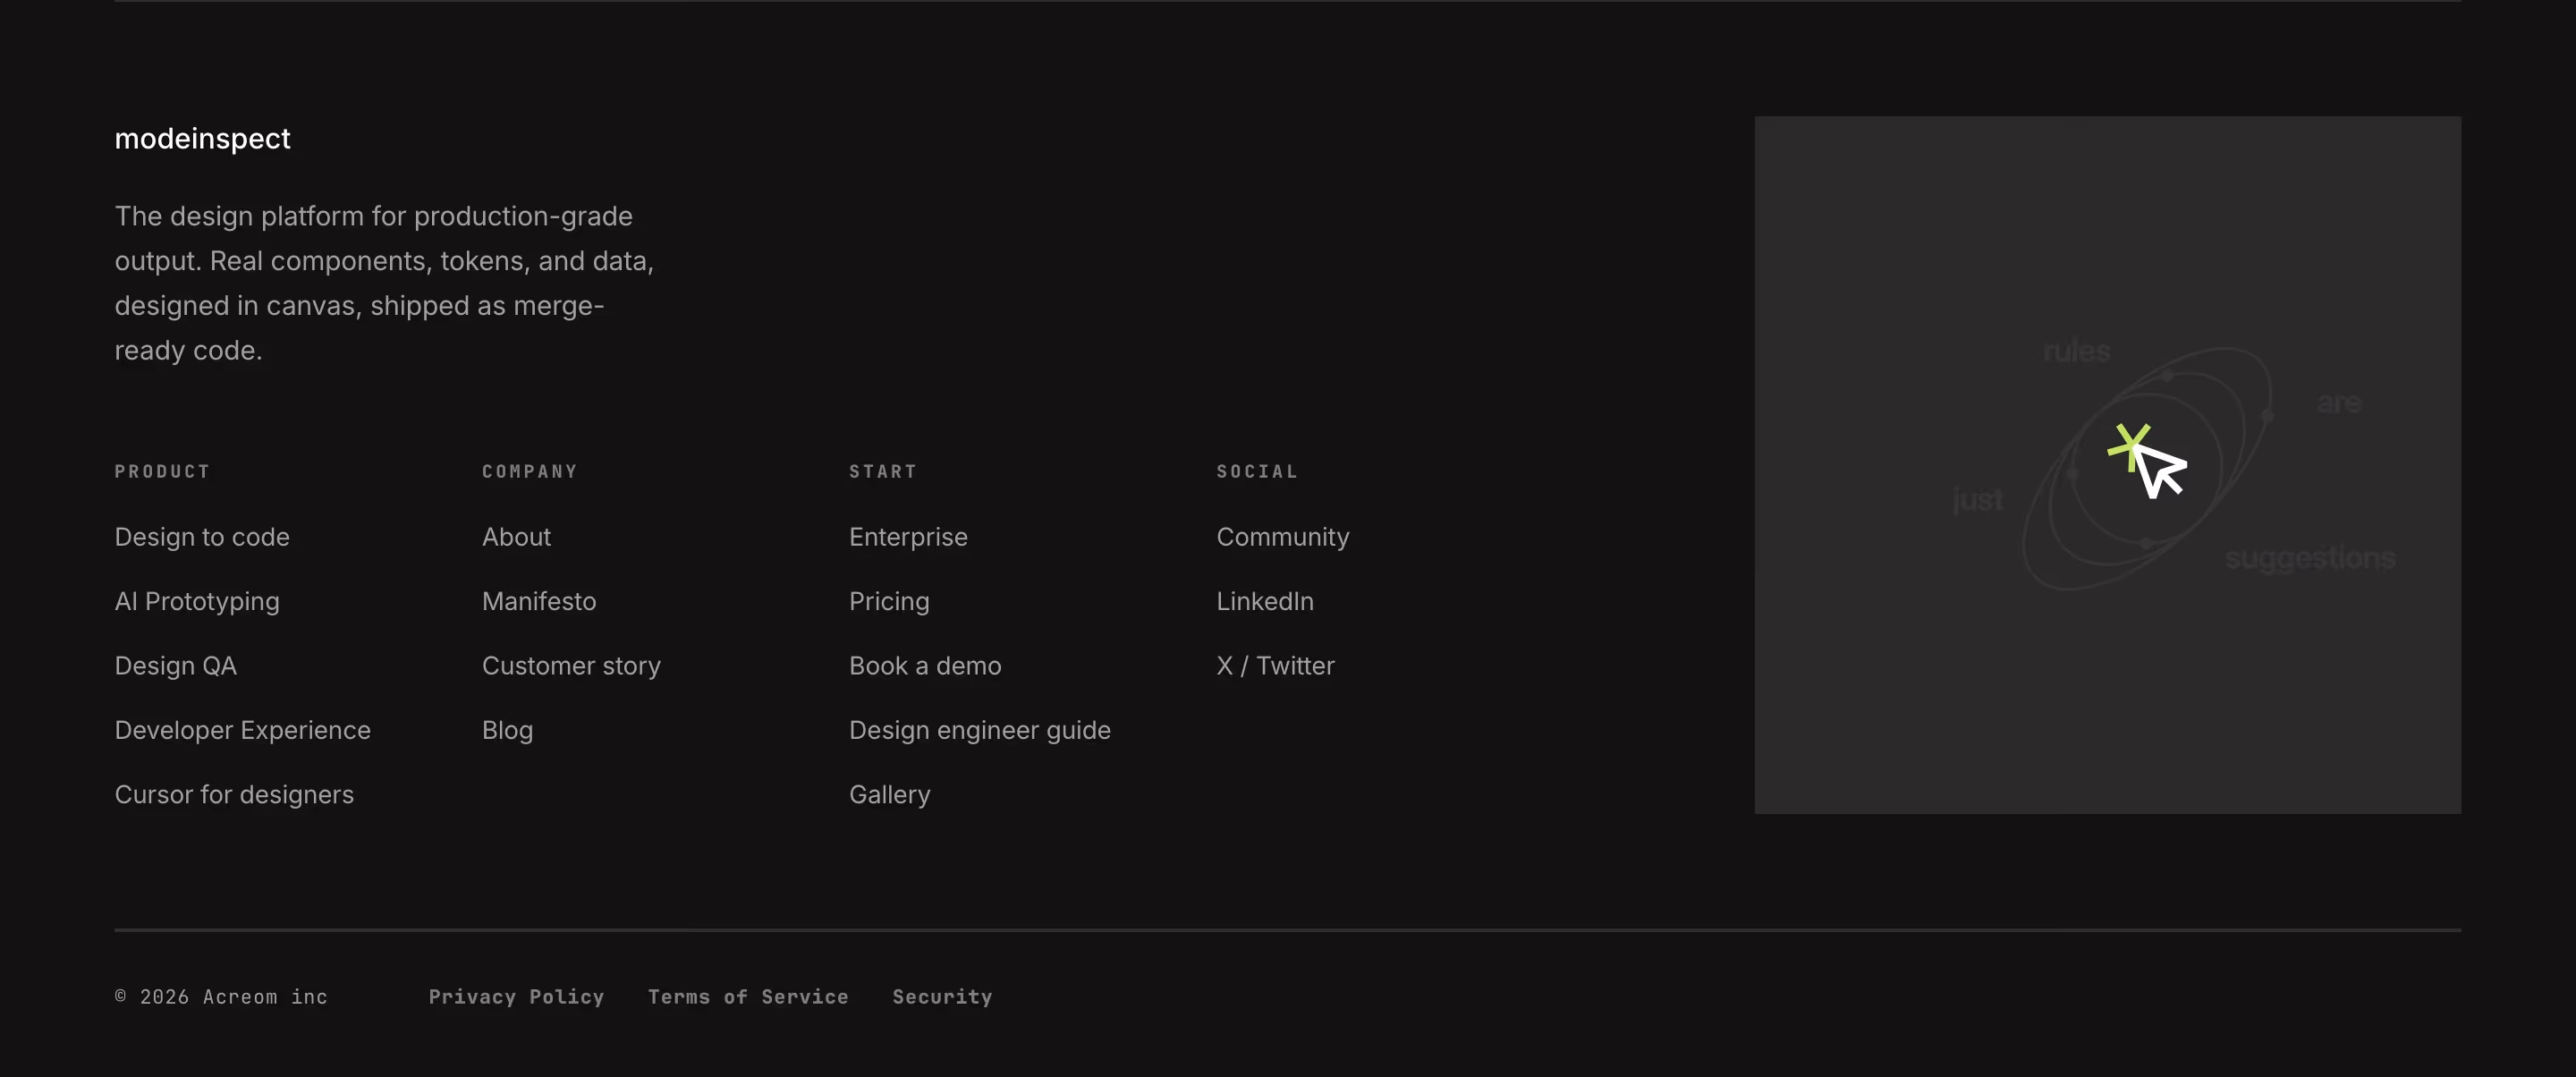The height and width of the screenshot is (1077, 2576).
Task: Click the faded word 'suggestions'
Action: (2310, 558)
